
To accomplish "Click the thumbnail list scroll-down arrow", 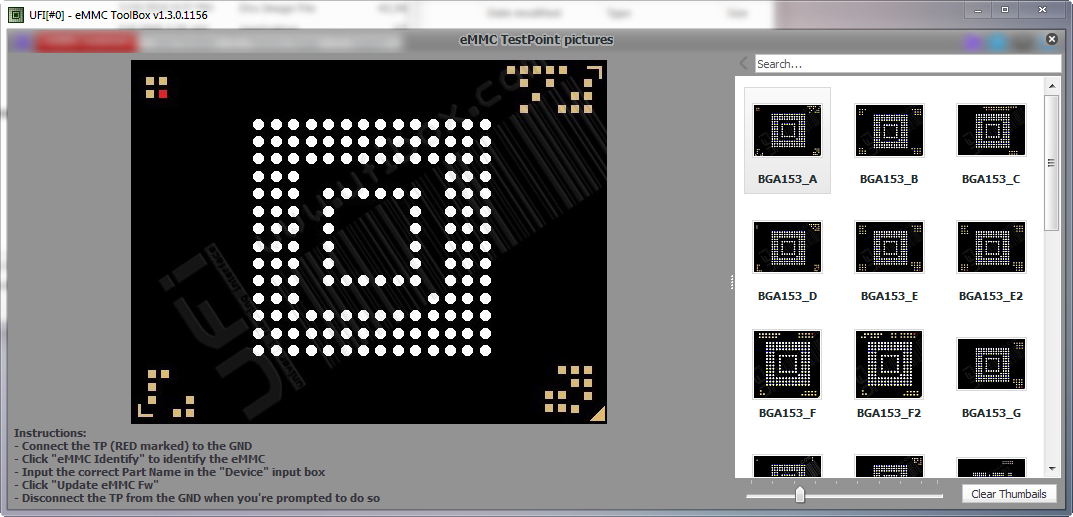I will click(1052, 469).
